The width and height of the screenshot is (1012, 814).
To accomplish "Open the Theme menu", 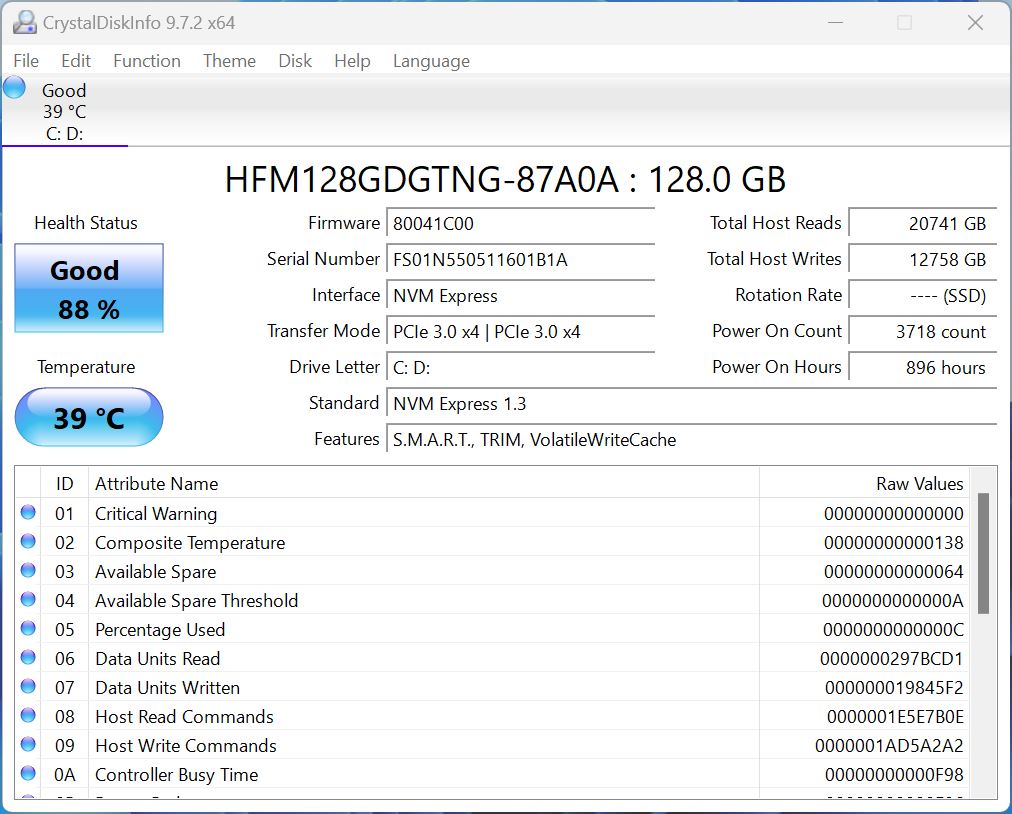I will 229,61.
